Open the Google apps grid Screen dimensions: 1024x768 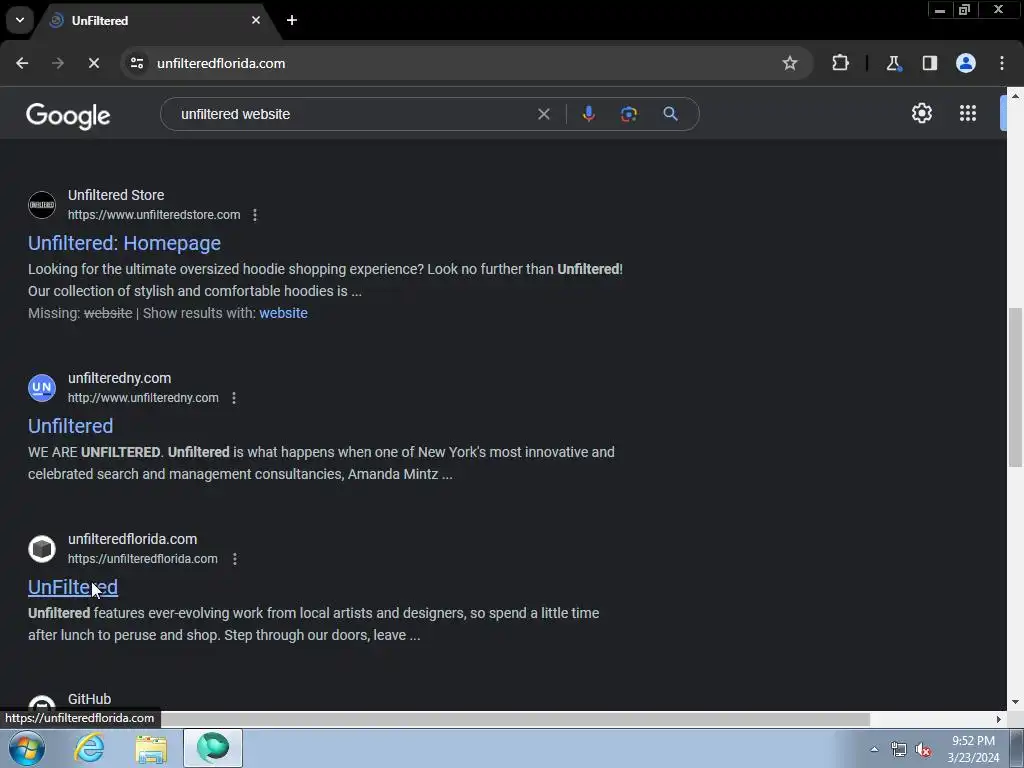[968, 113]
